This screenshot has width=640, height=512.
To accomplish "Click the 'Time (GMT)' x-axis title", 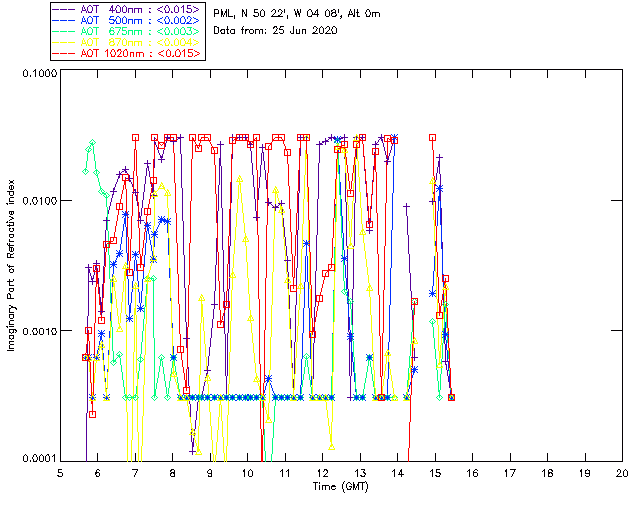I will pos(341,486).
